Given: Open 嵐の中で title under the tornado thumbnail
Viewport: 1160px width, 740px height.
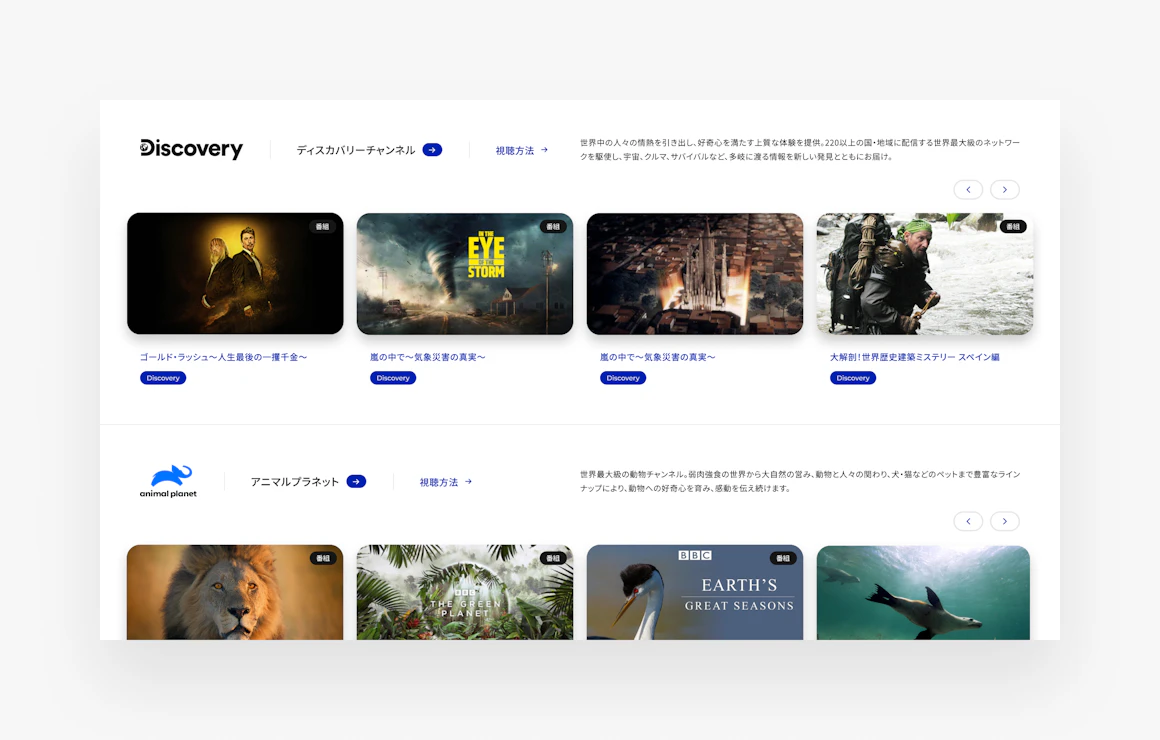Looking at the screenshot, I should 428,357.
